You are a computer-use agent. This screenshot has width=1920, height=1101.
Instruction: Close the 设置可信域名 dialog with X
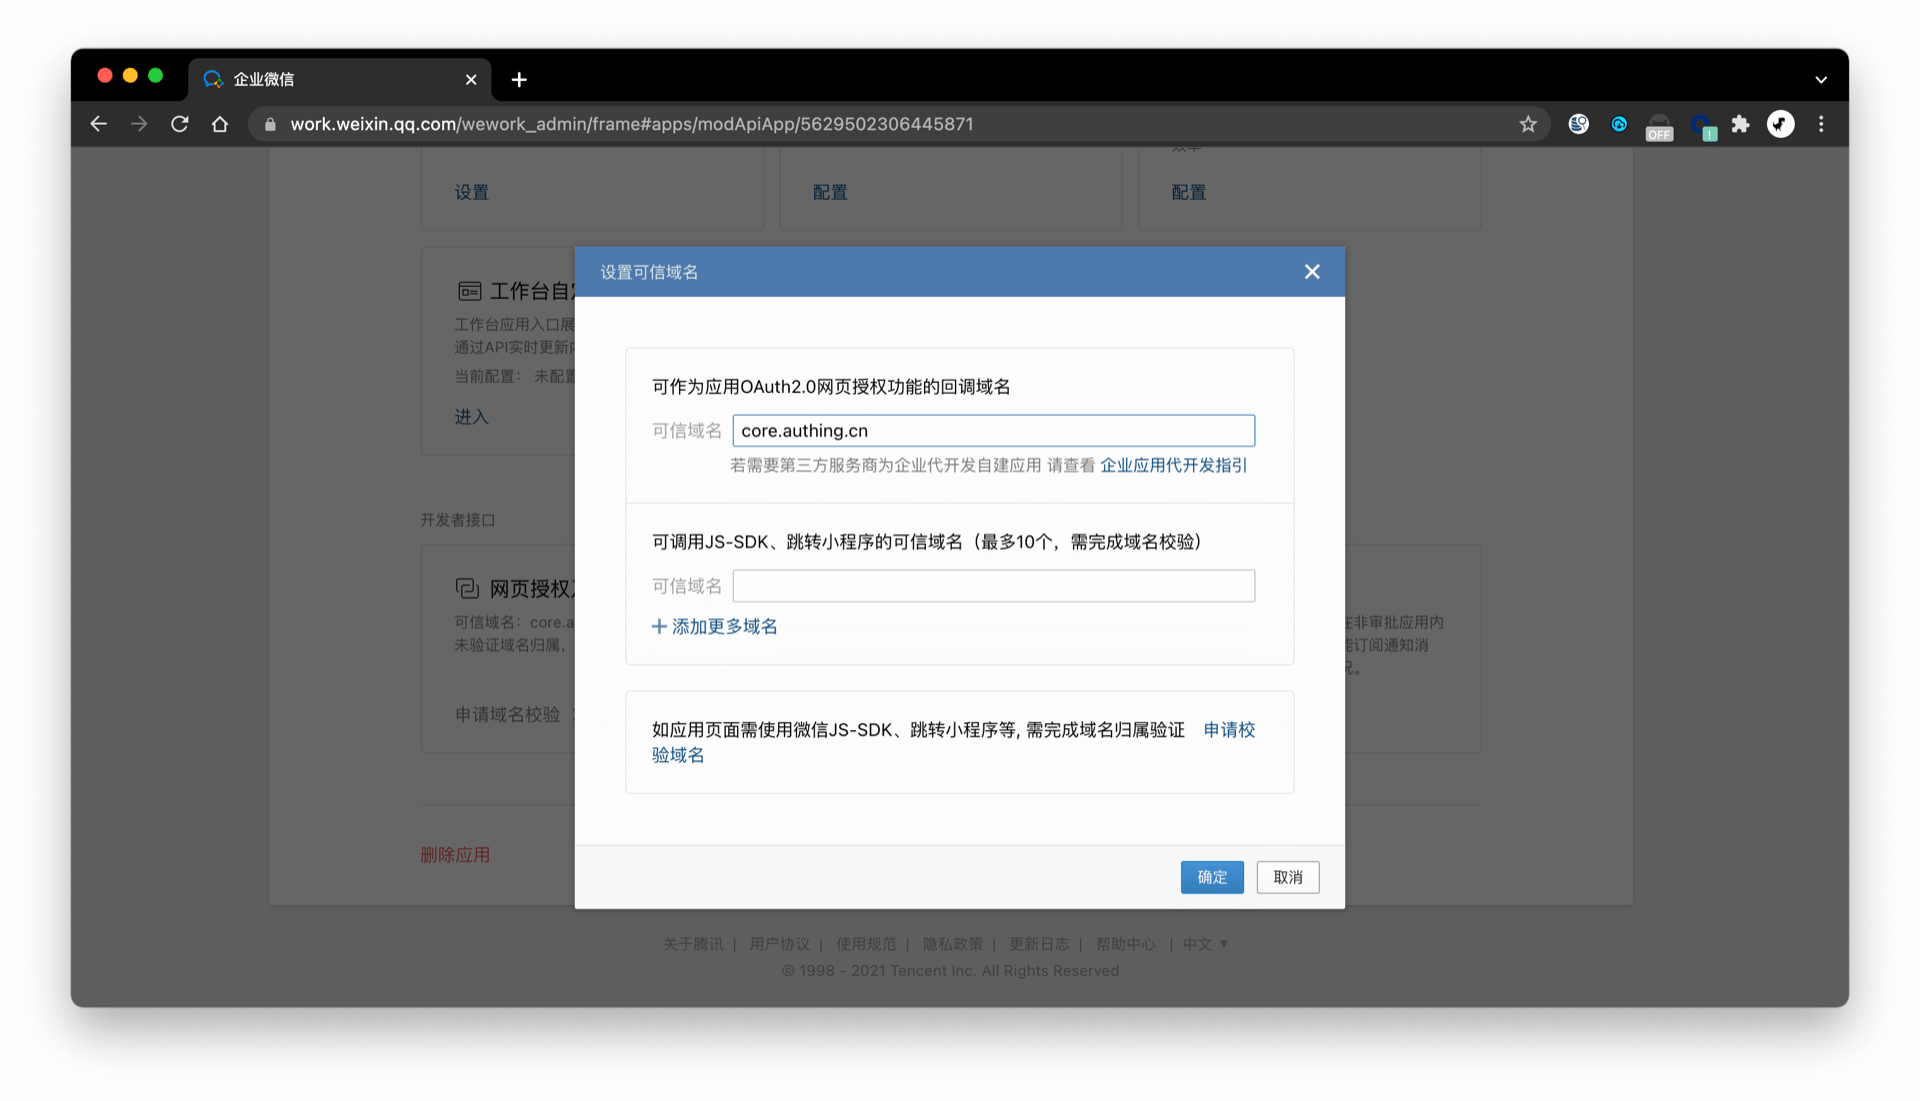[1312, 272]
